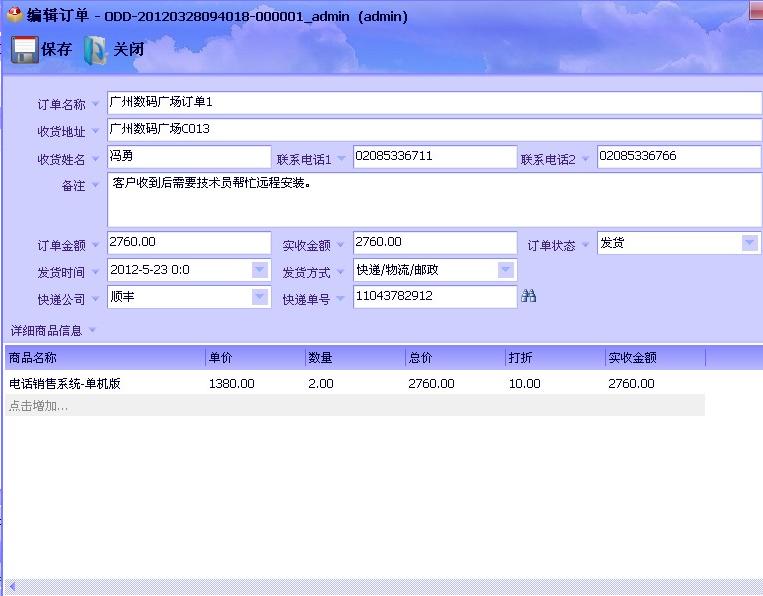The width and height of the screenshot is (763, 596).
Task: Click the binoculars icon next to 快递单号
Action: 528,295
